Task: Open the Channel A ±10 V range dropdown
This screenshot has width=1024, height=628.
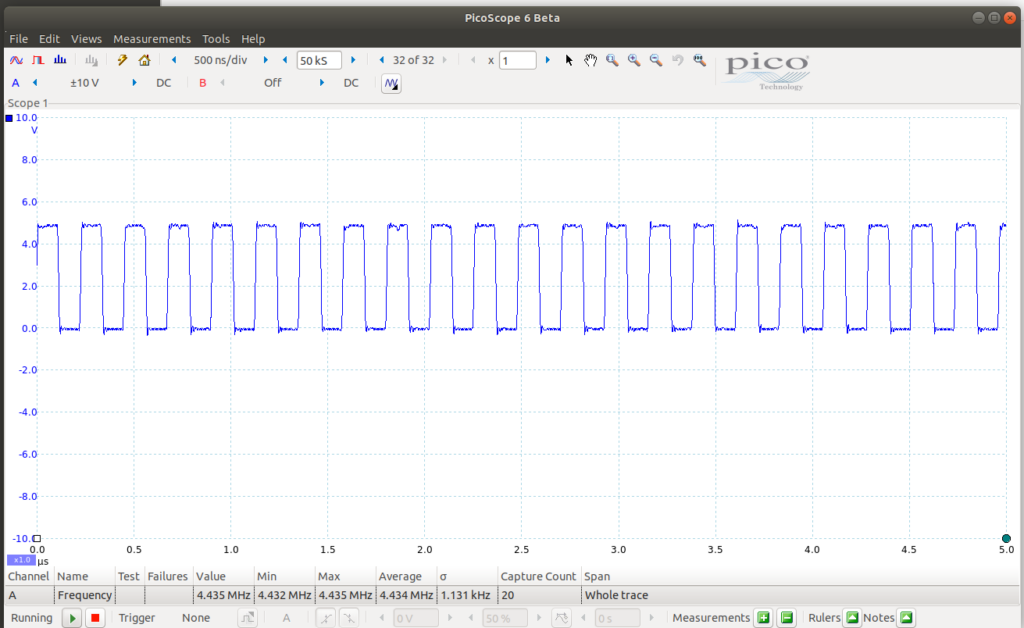Action: pyautogui.click(x=85, y=83)
